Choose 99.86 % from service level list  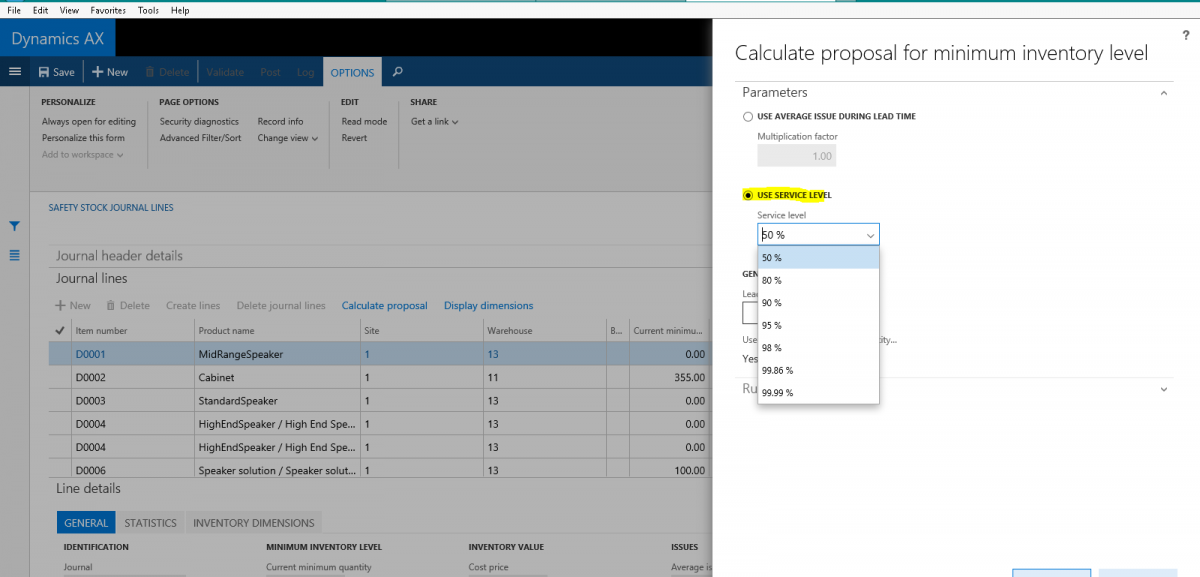click(818, 370)
